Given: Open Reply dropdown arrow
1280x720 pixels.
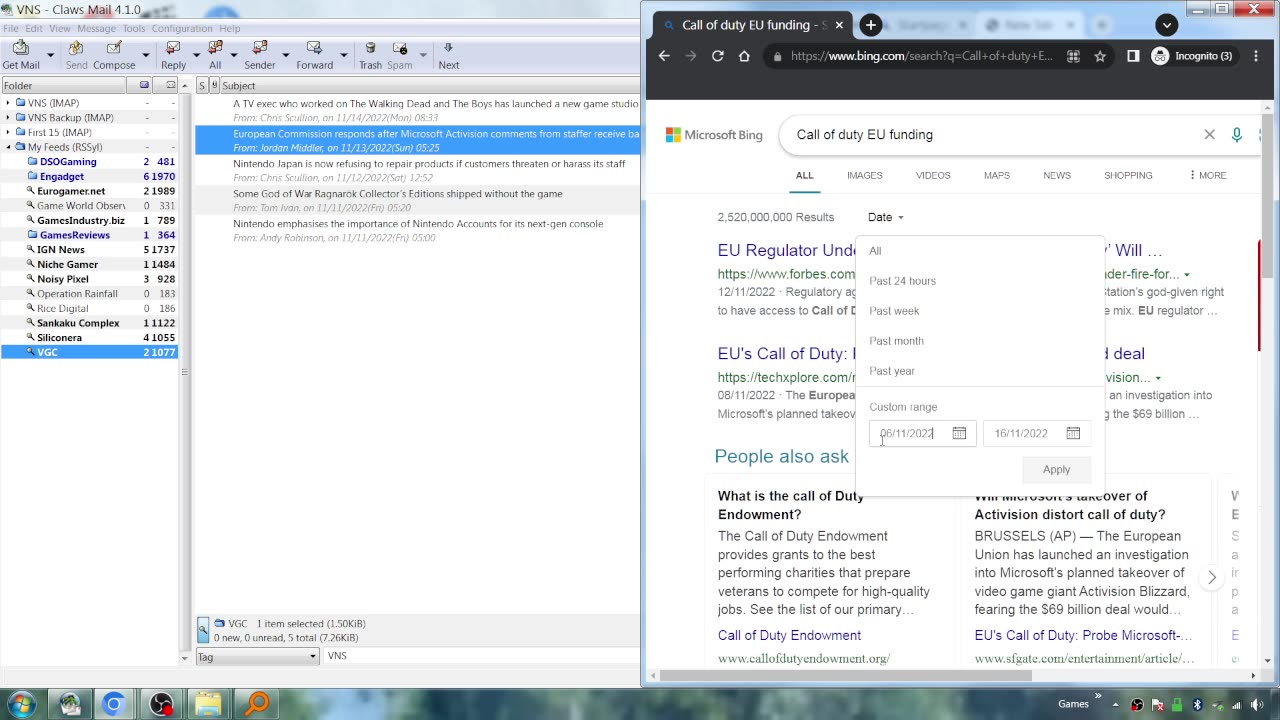Looking at the screenshot, I should coord(196,55).
